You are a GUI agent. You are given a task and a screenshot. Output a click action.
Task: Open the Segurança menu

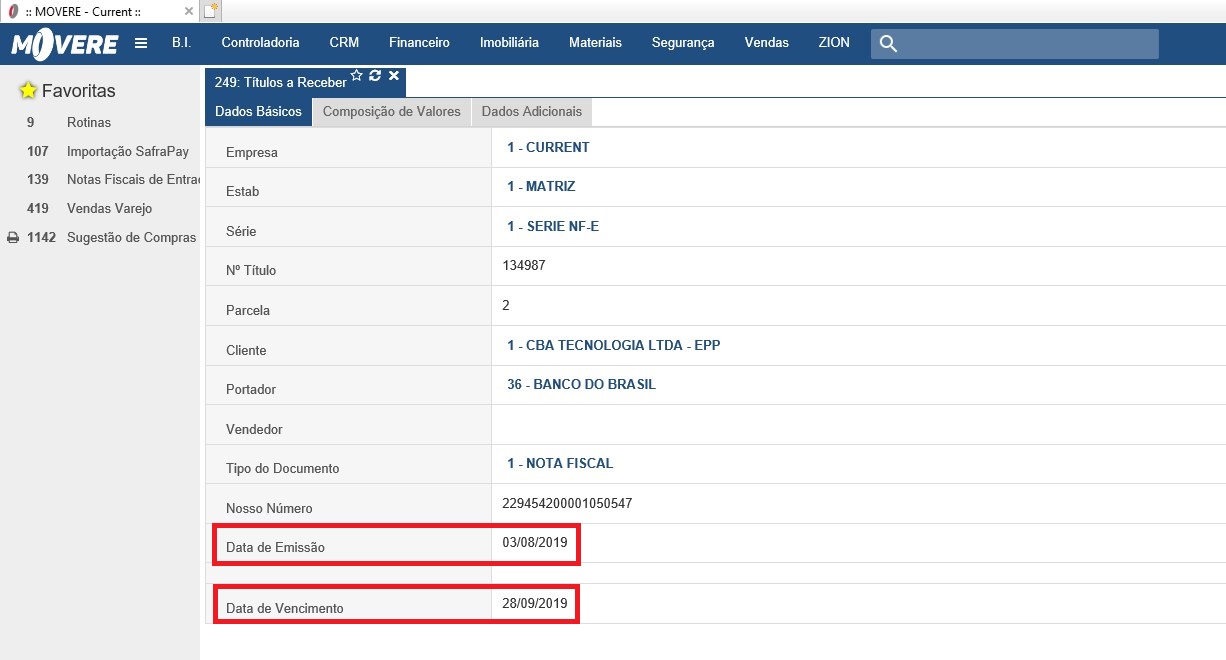[683, 43]
